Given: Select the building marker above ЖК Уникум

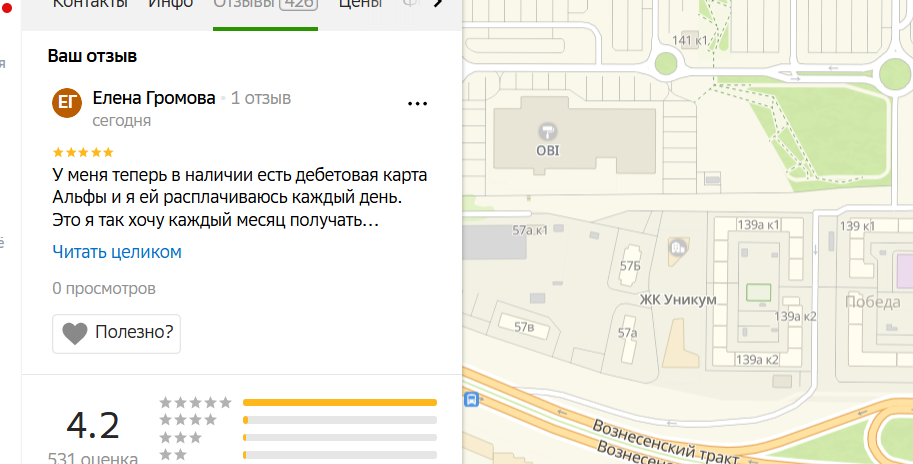Looking at the screenshot, I should (677, 248).
